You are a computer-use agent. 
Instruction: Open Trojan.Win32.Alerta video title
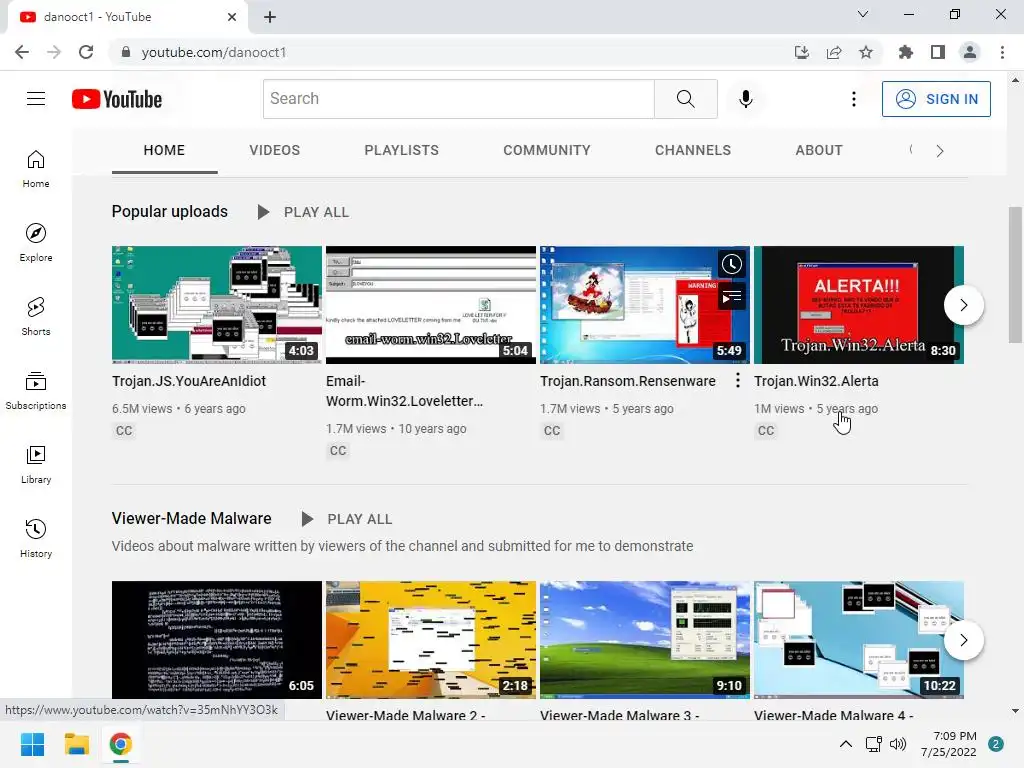point(816,381)
